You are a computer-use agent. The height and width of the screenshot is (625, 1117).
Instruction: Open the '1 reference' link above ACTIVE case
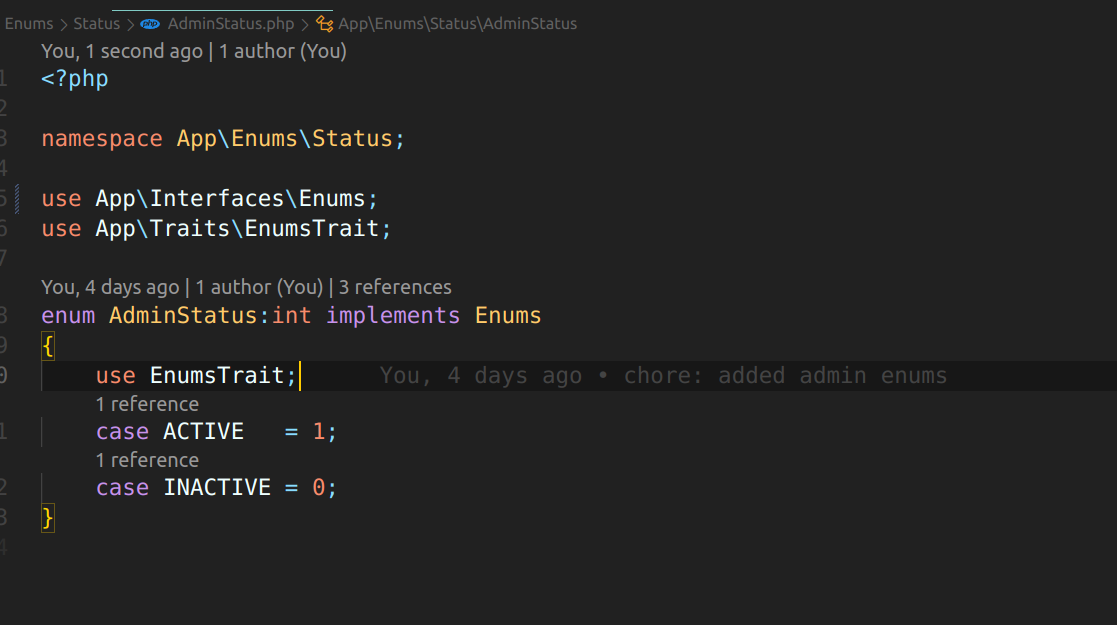pyautogui.click(x=147, y=404)
